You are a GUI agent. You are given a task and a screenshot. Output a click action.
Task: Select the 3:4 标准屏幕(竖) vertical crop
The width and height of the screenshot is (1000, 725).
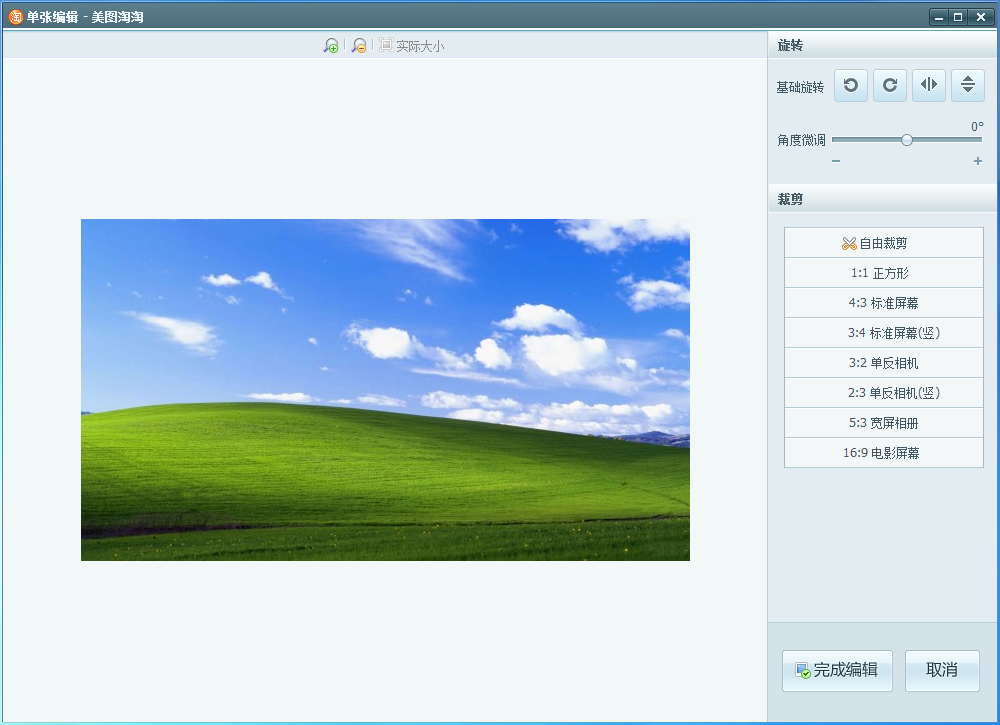(883, 332)
